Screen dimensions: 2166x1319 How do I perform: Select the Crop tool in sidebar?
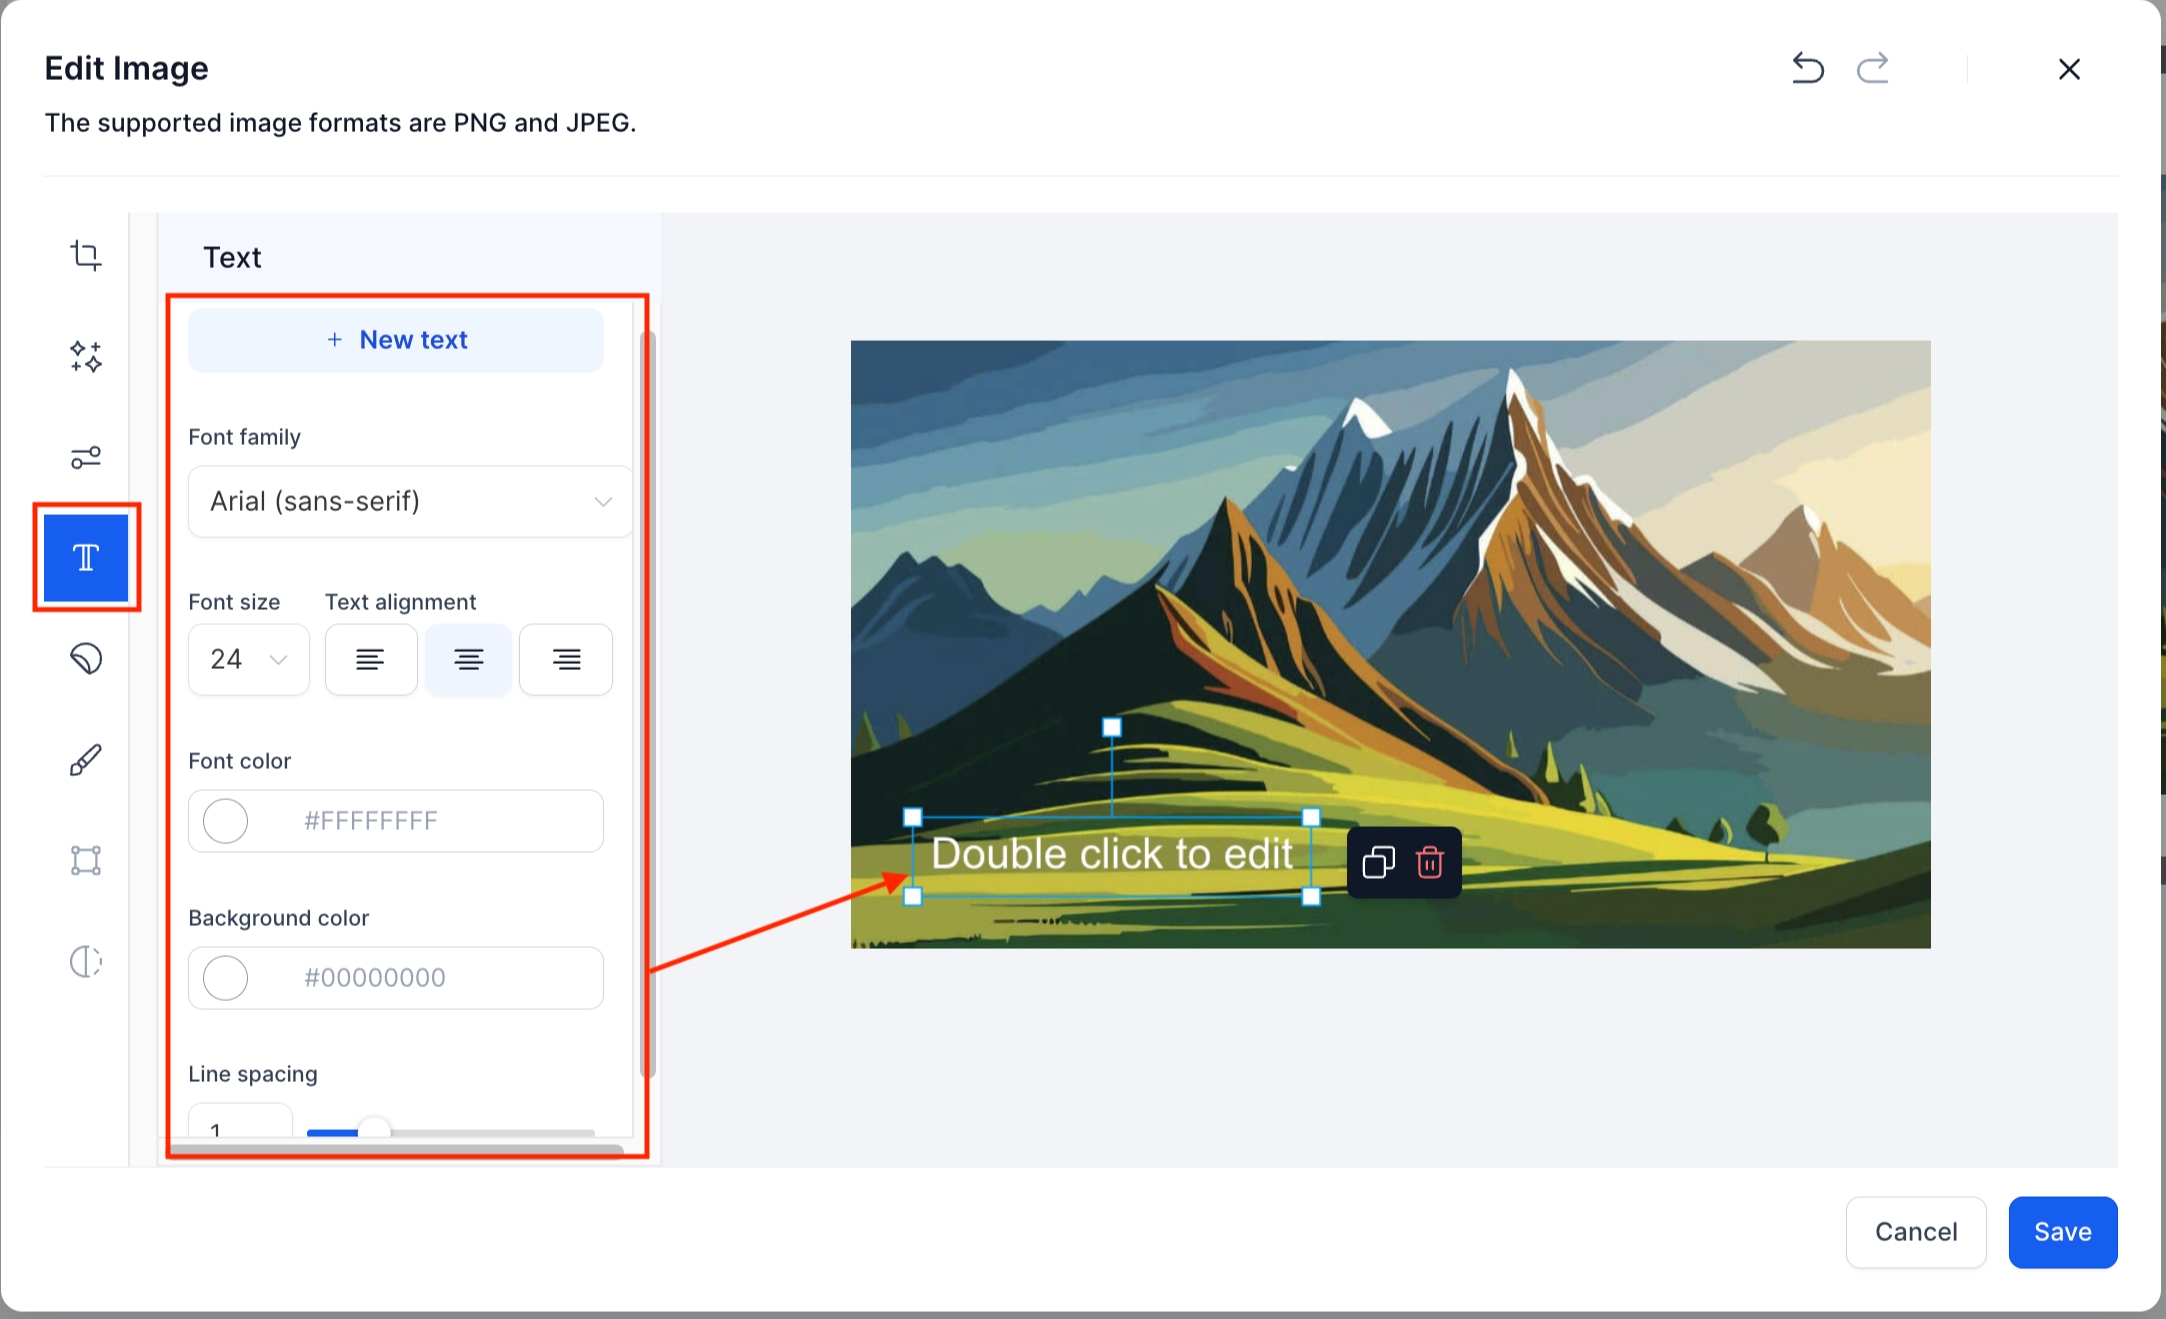click(86, 256)
